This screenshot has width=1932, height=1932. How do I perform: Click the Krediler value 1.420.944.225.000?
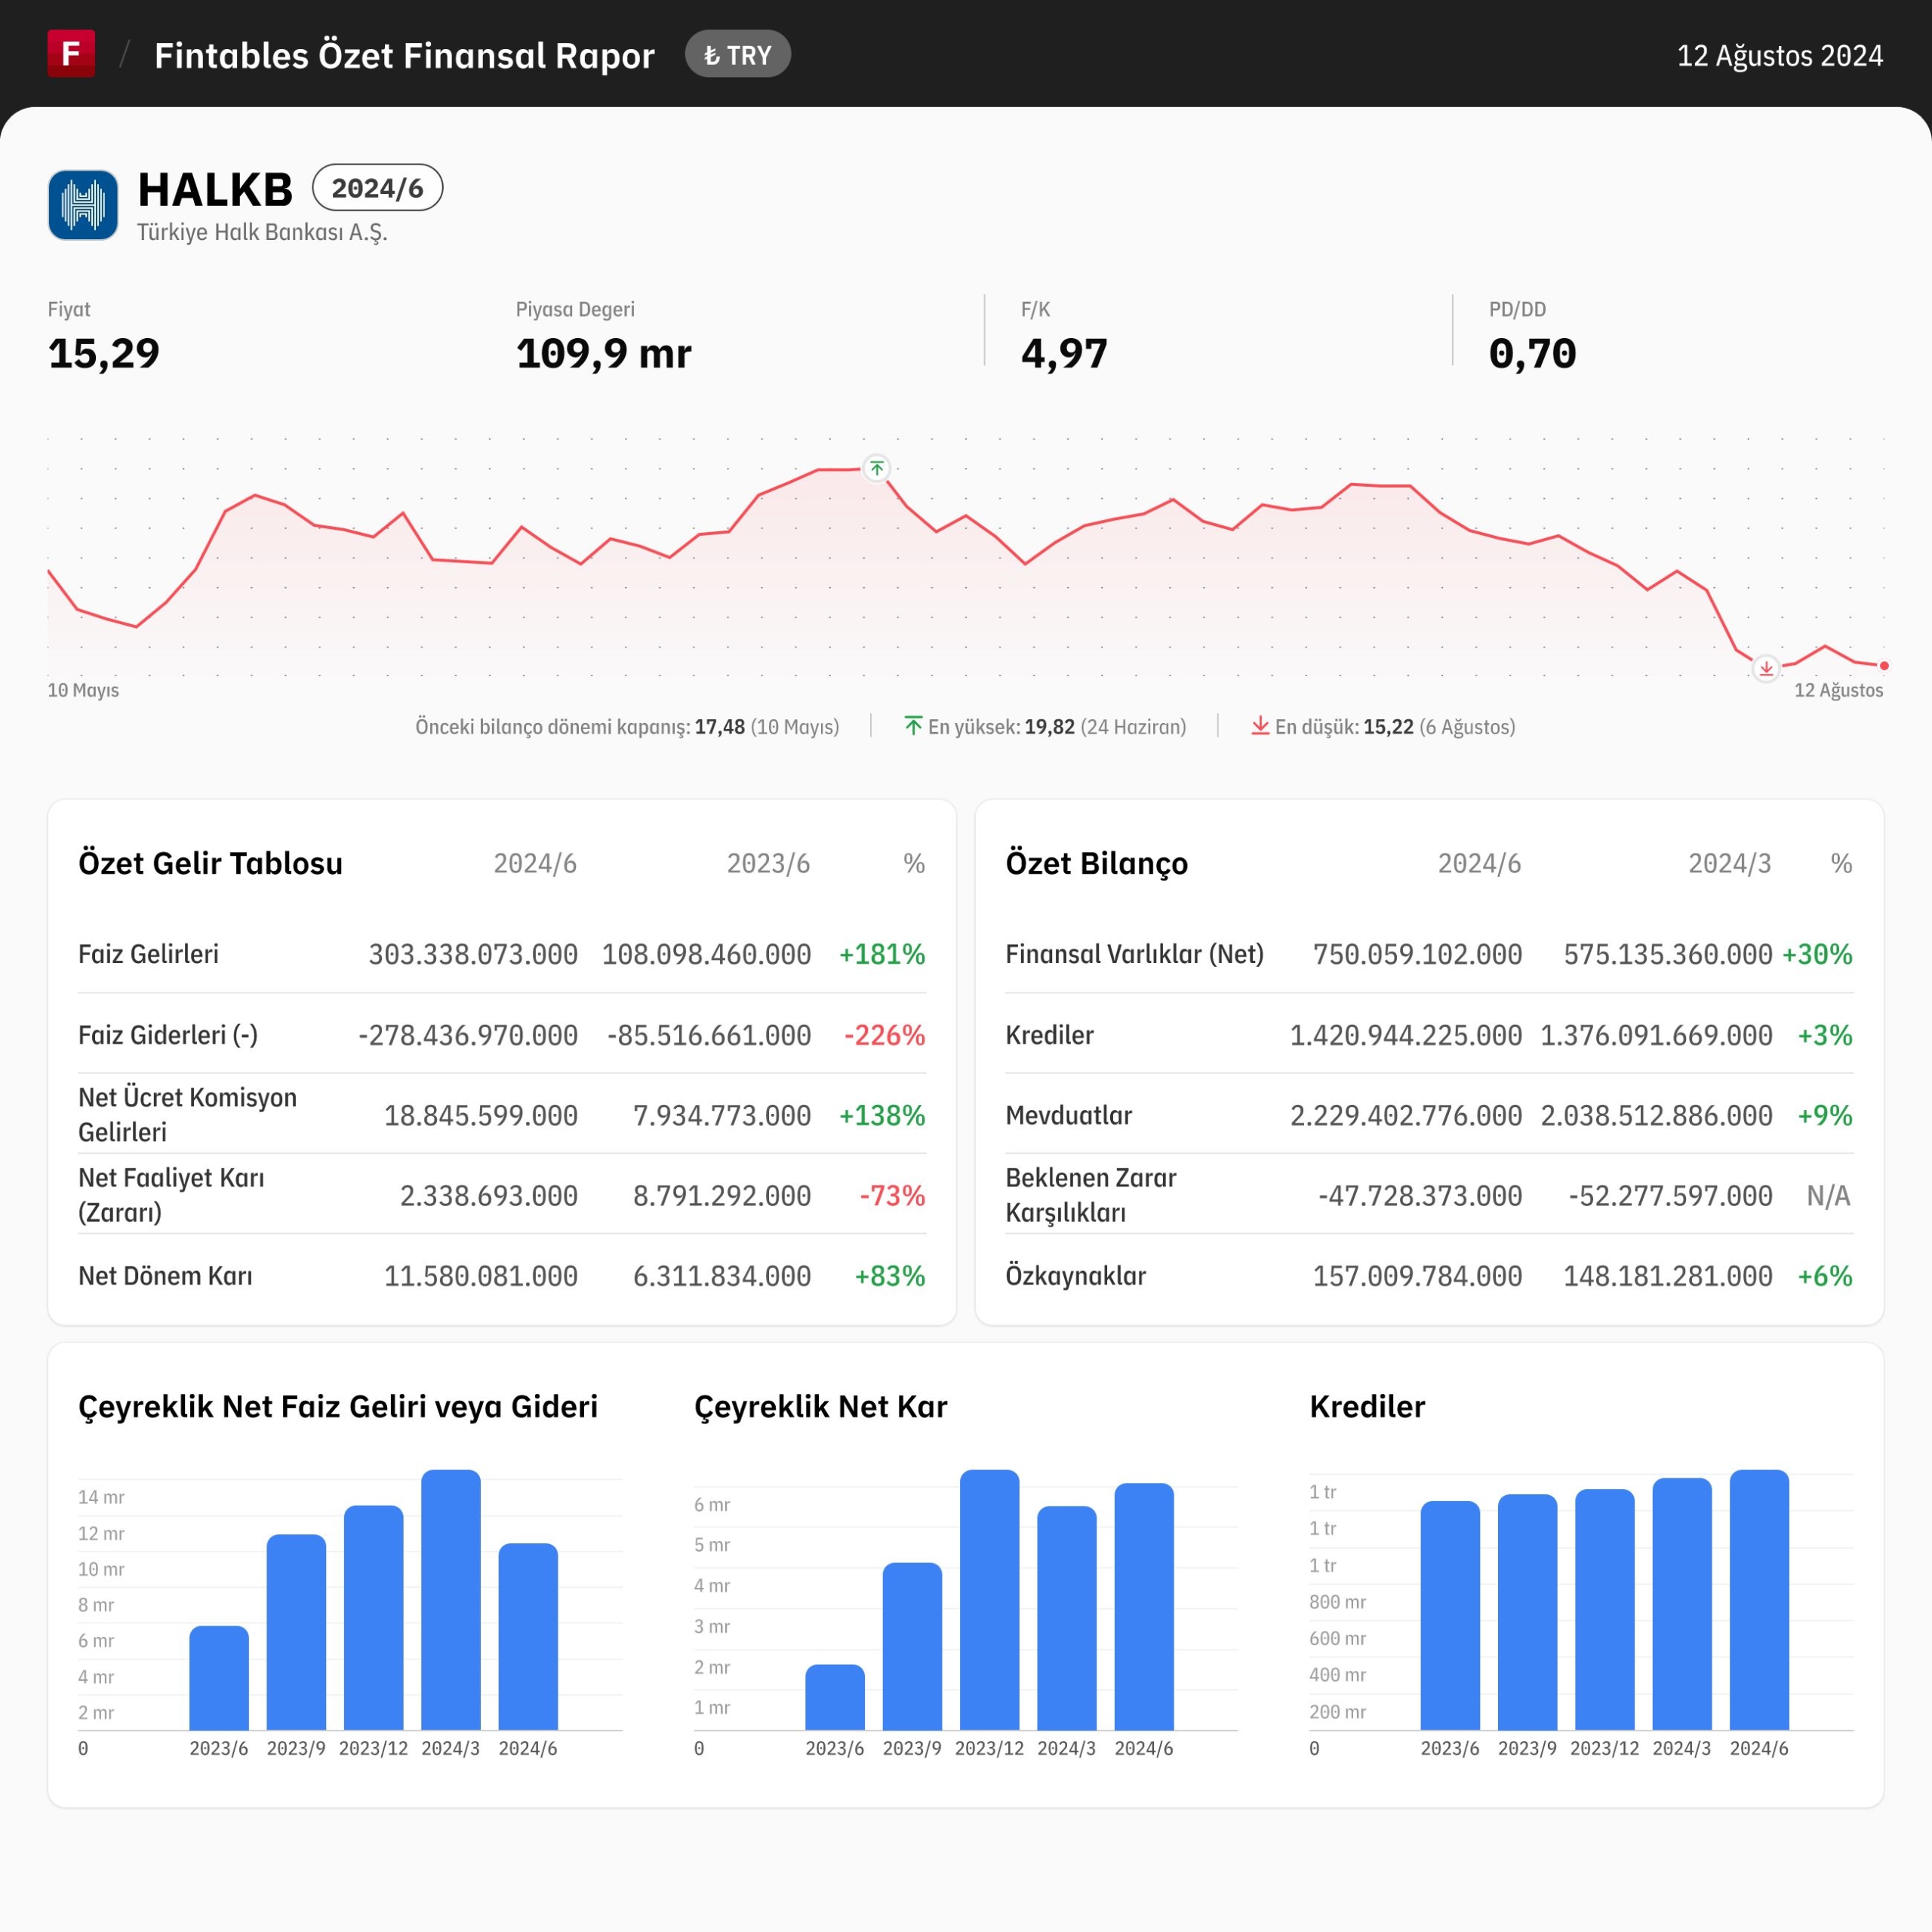1406,1035
